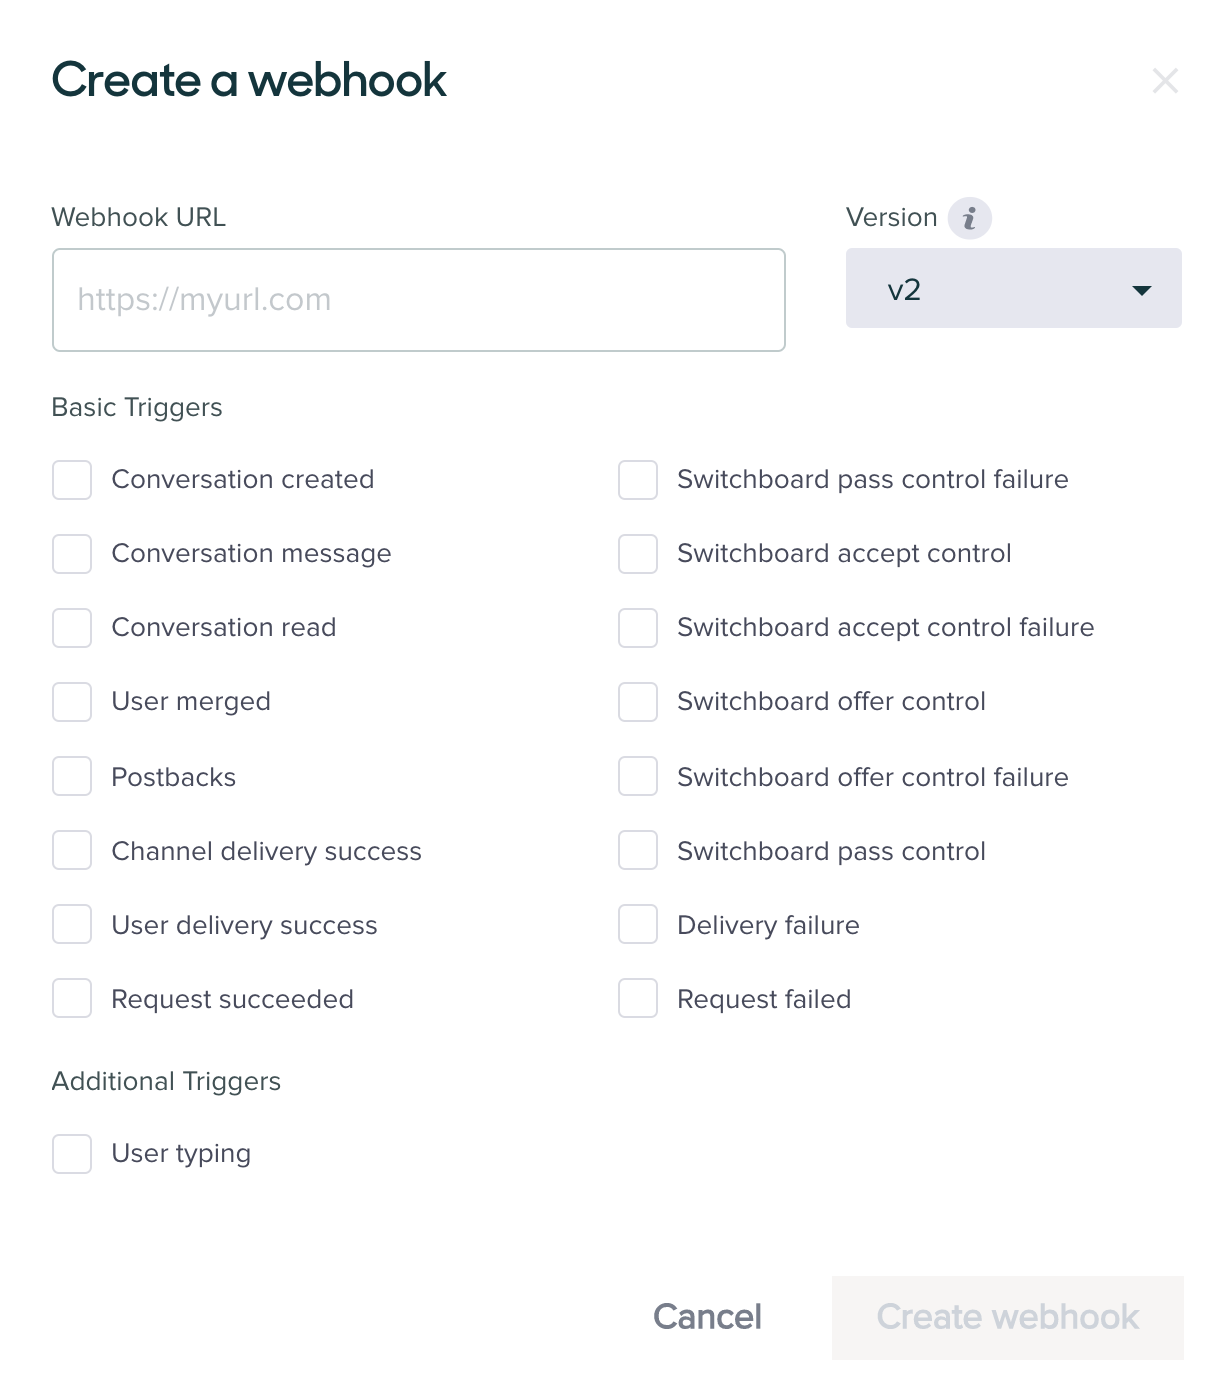The image size is (1224, 1398).
Task: Check the Delivery failure trigger
Action: (x=638, y=925)
